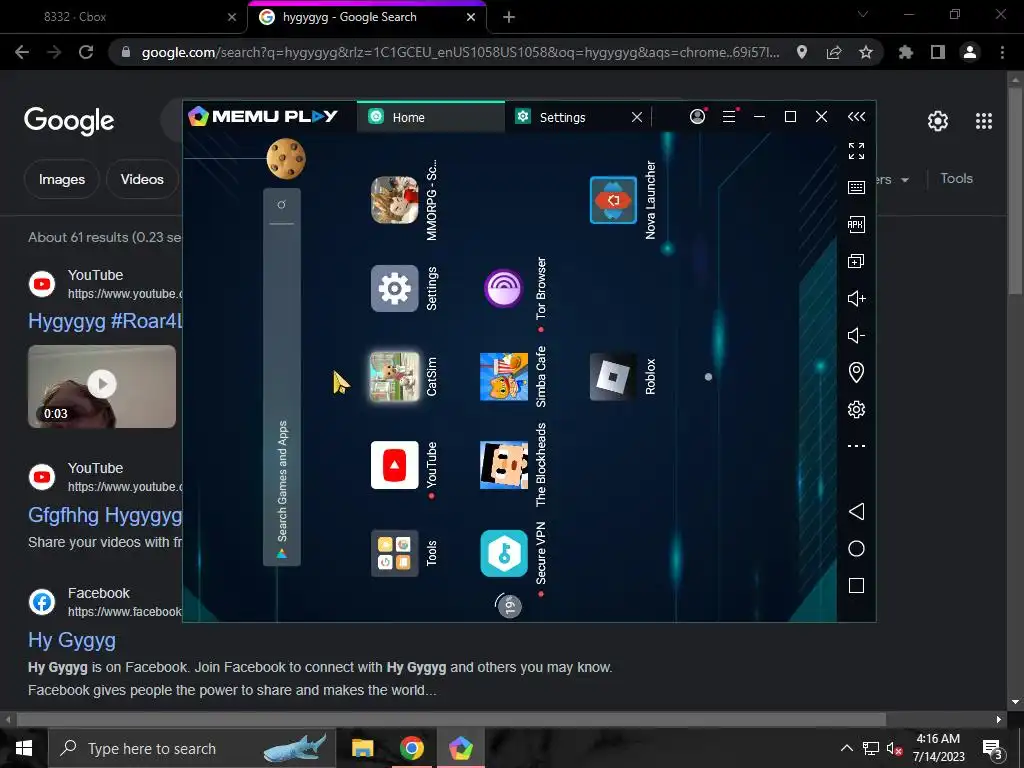Open a new Chrome tab

pyautogui.click(x=509, y=18)
